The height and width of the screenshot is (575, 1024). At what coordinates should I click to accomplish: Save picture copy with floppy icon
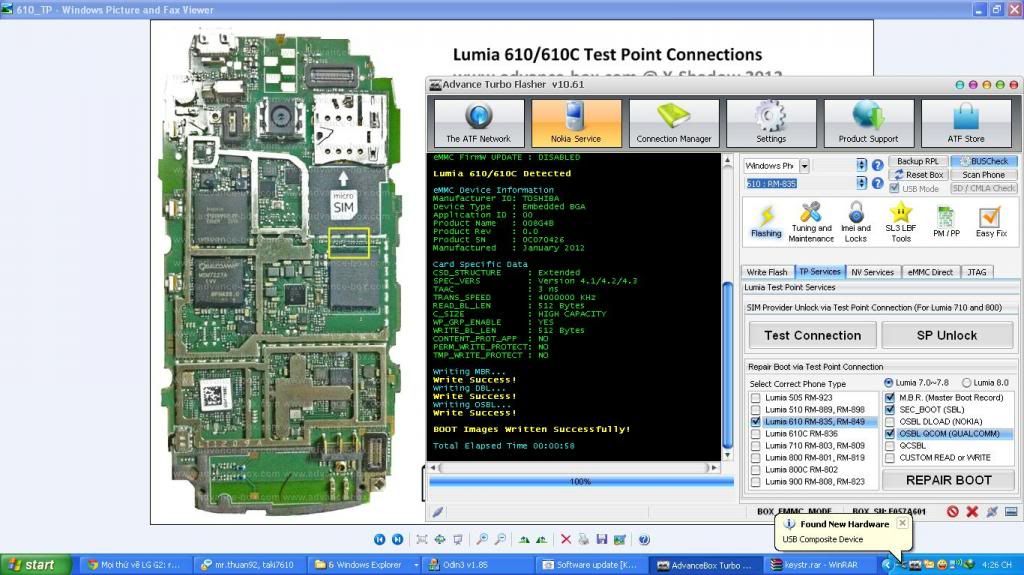601,540
